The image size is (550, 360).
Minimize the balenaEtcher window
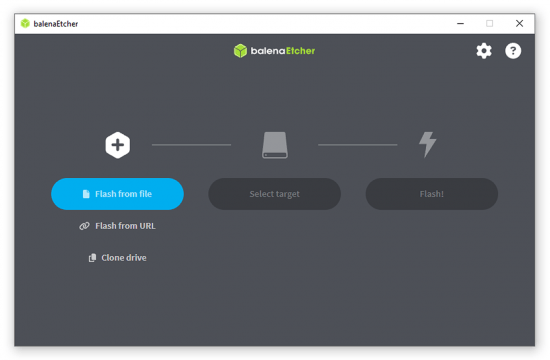click(461, 24)
